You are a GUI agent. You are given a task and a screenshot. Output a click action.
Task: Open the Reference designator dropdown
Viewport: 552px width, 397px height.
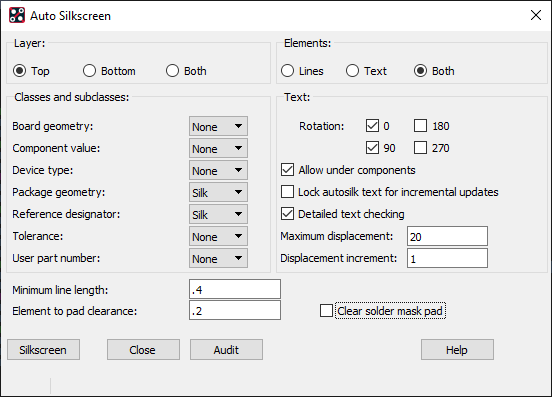(218, 214)
